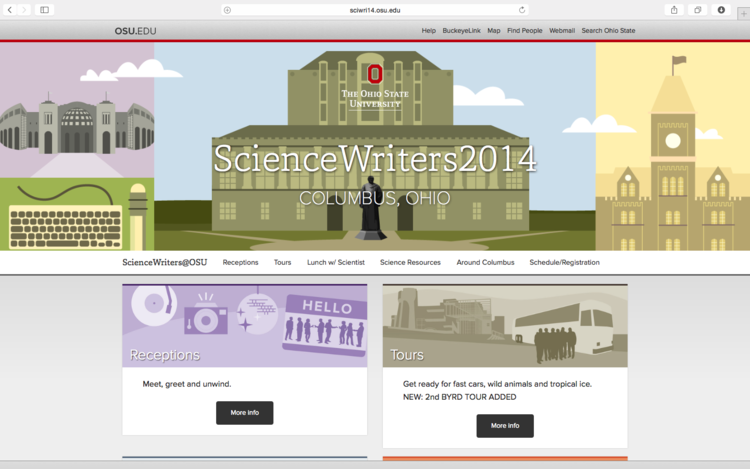The width and height of the screenshot is (750, 469).
Task: Click the tour bus graphic
Action: pyautogui.click(x=563, y=328)
